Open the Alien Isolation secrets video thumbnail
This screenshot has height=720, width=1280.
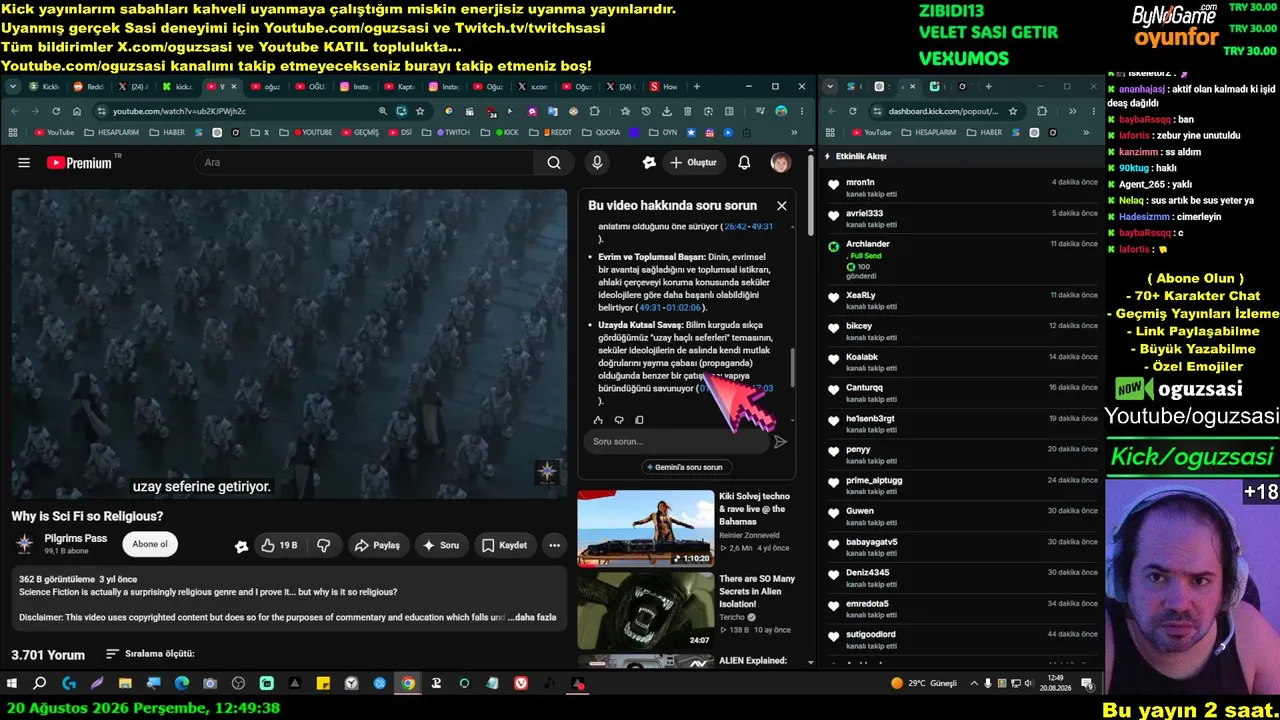(x=646, y=610)
